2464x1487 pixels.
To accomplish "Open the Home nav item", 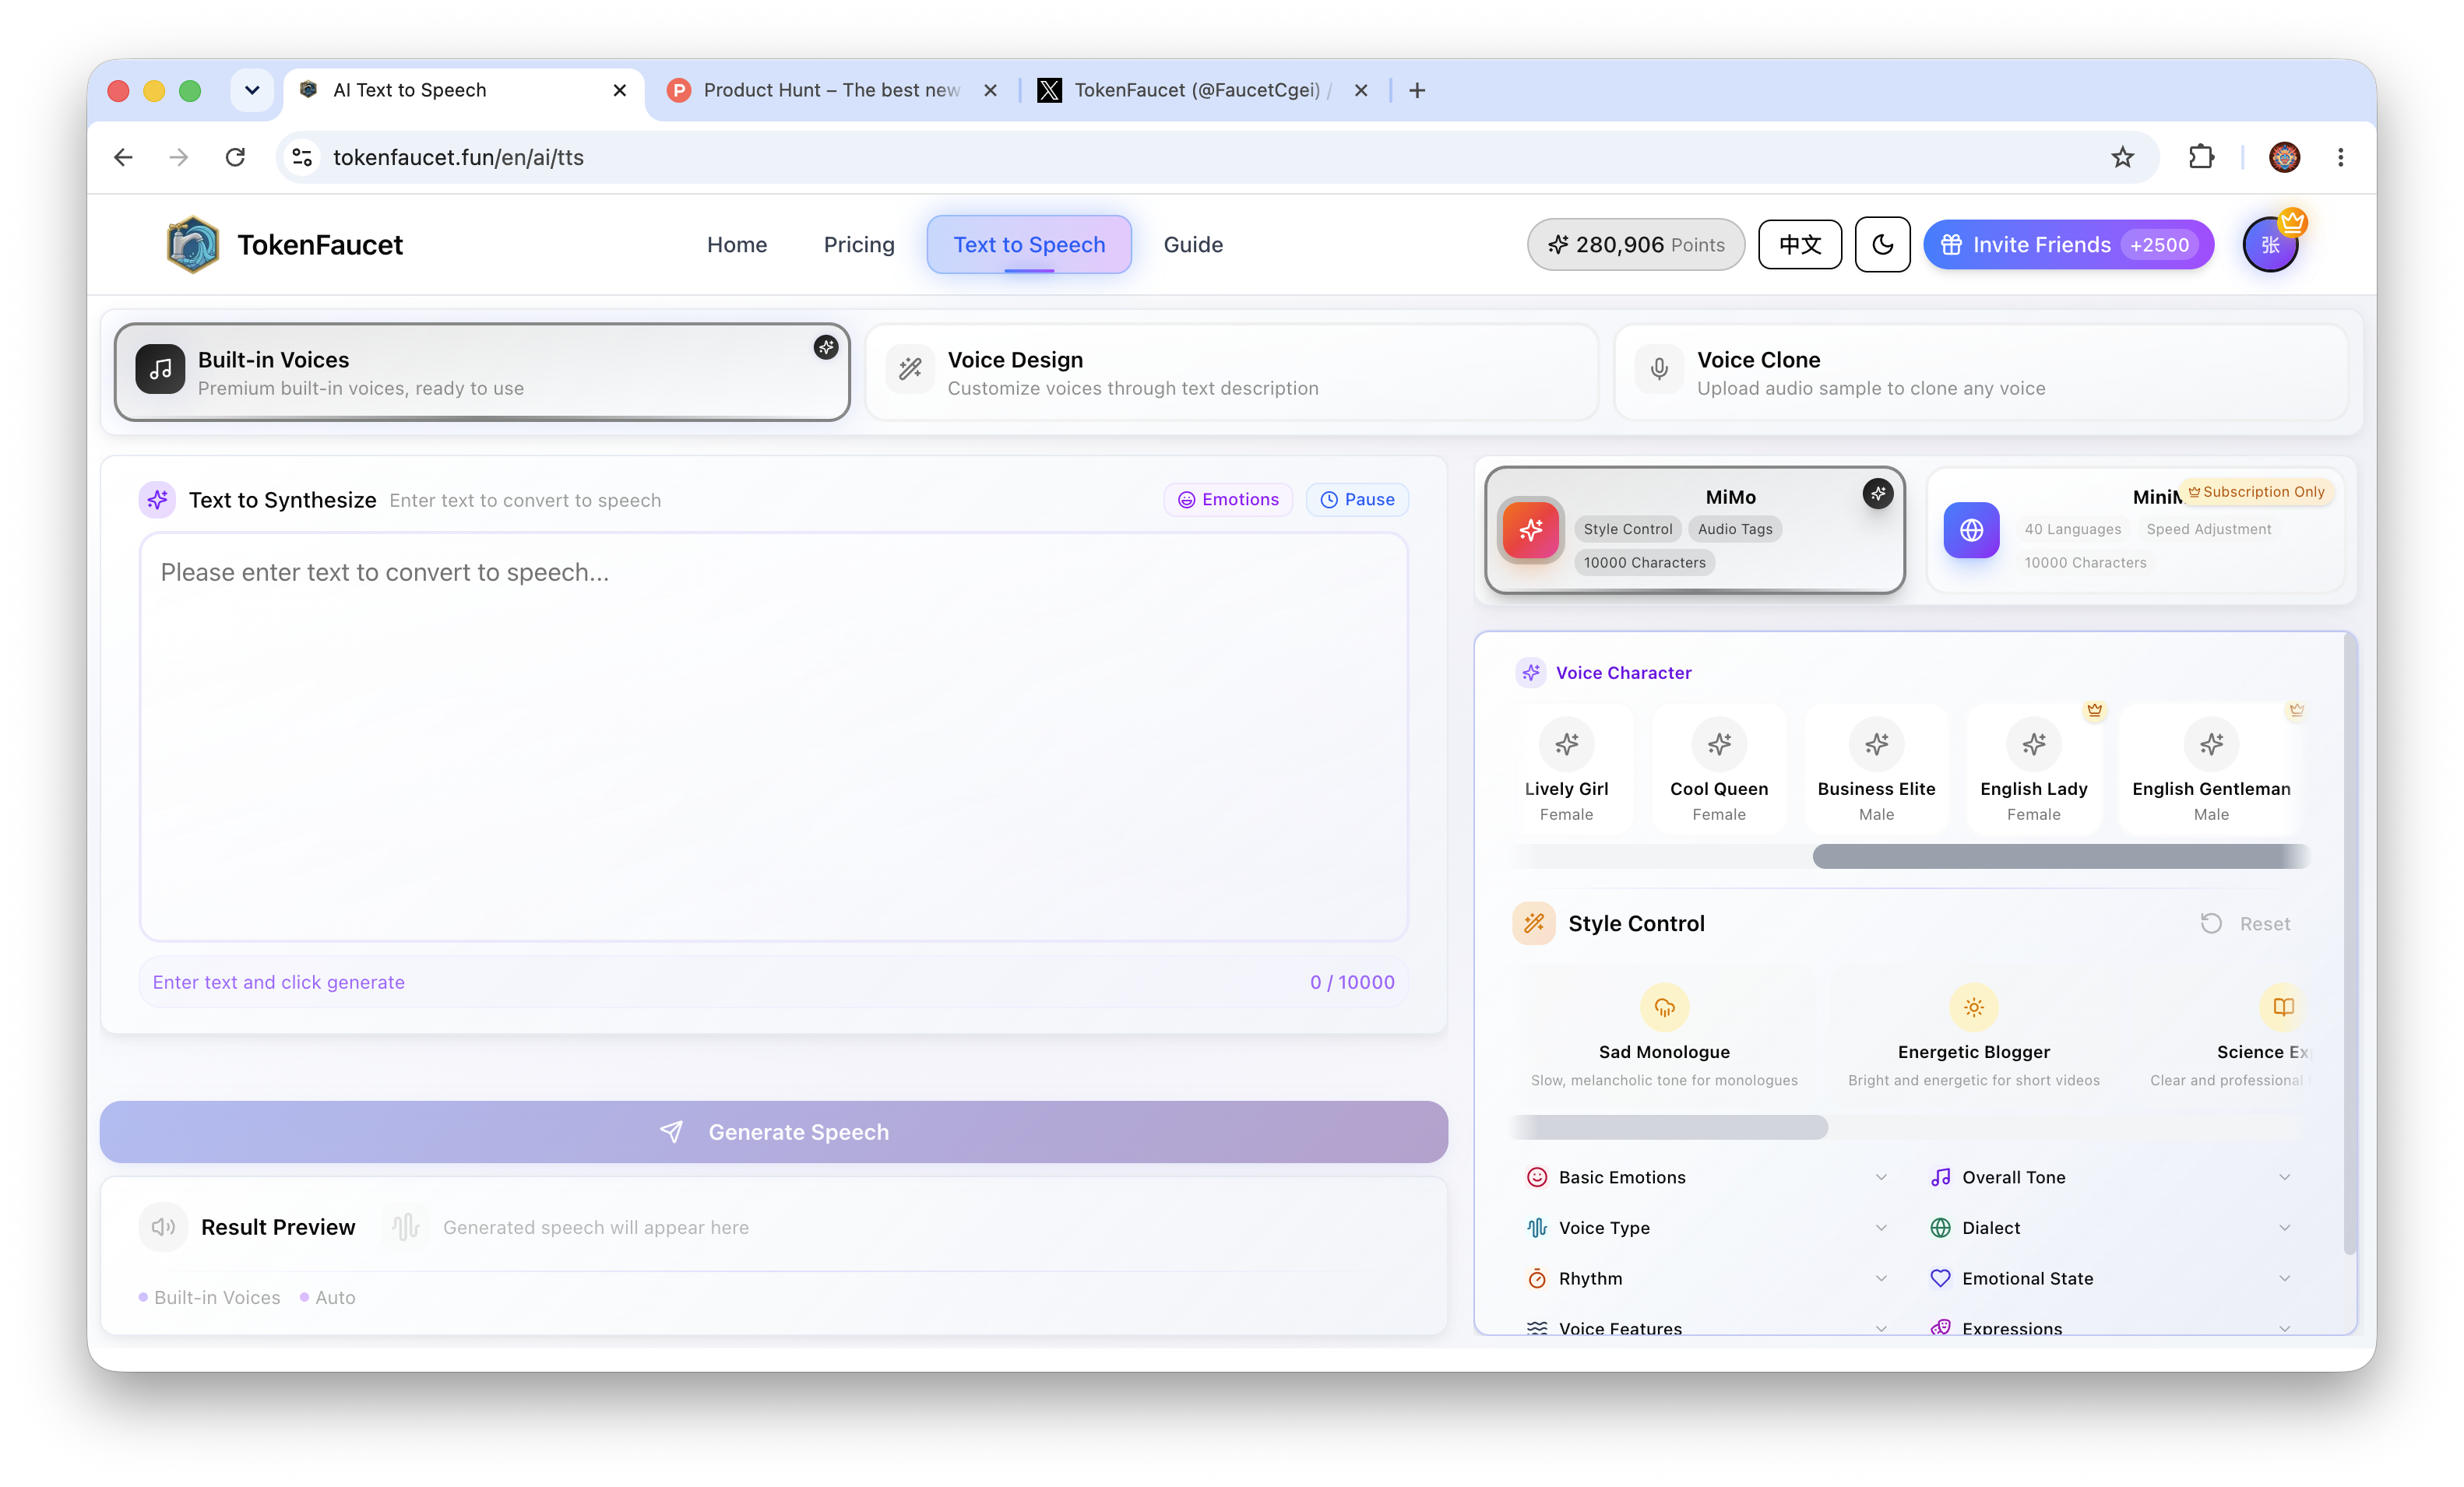I will (737, 245).
